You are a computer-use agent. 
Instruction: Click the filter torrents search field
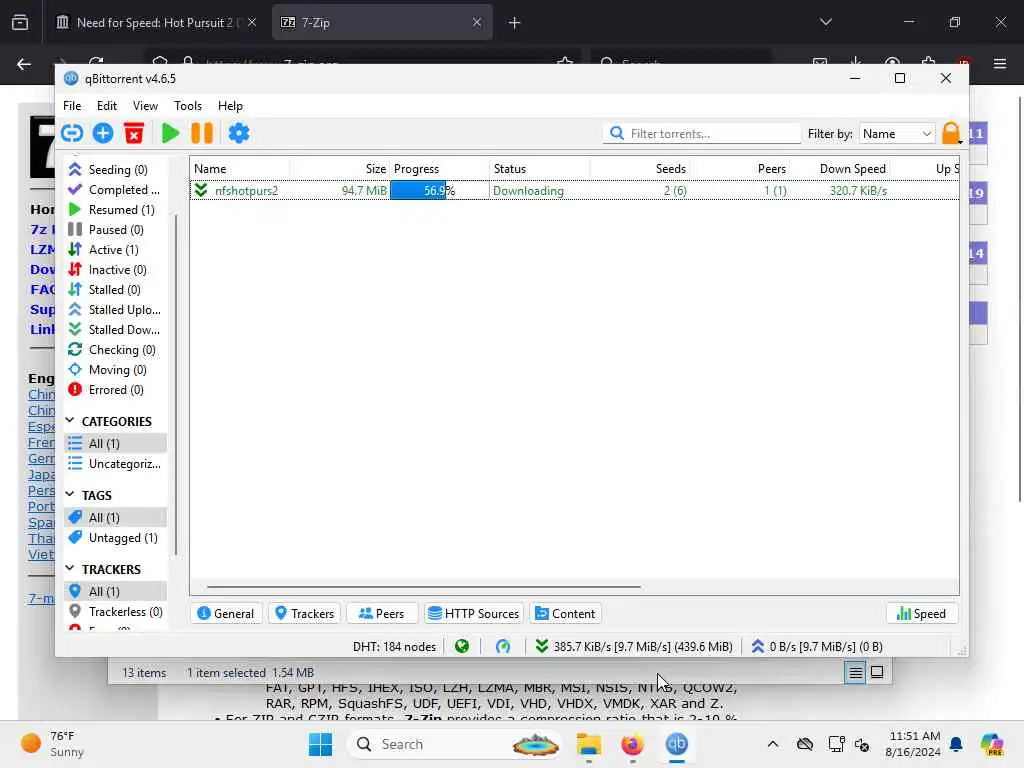(702, 133)
